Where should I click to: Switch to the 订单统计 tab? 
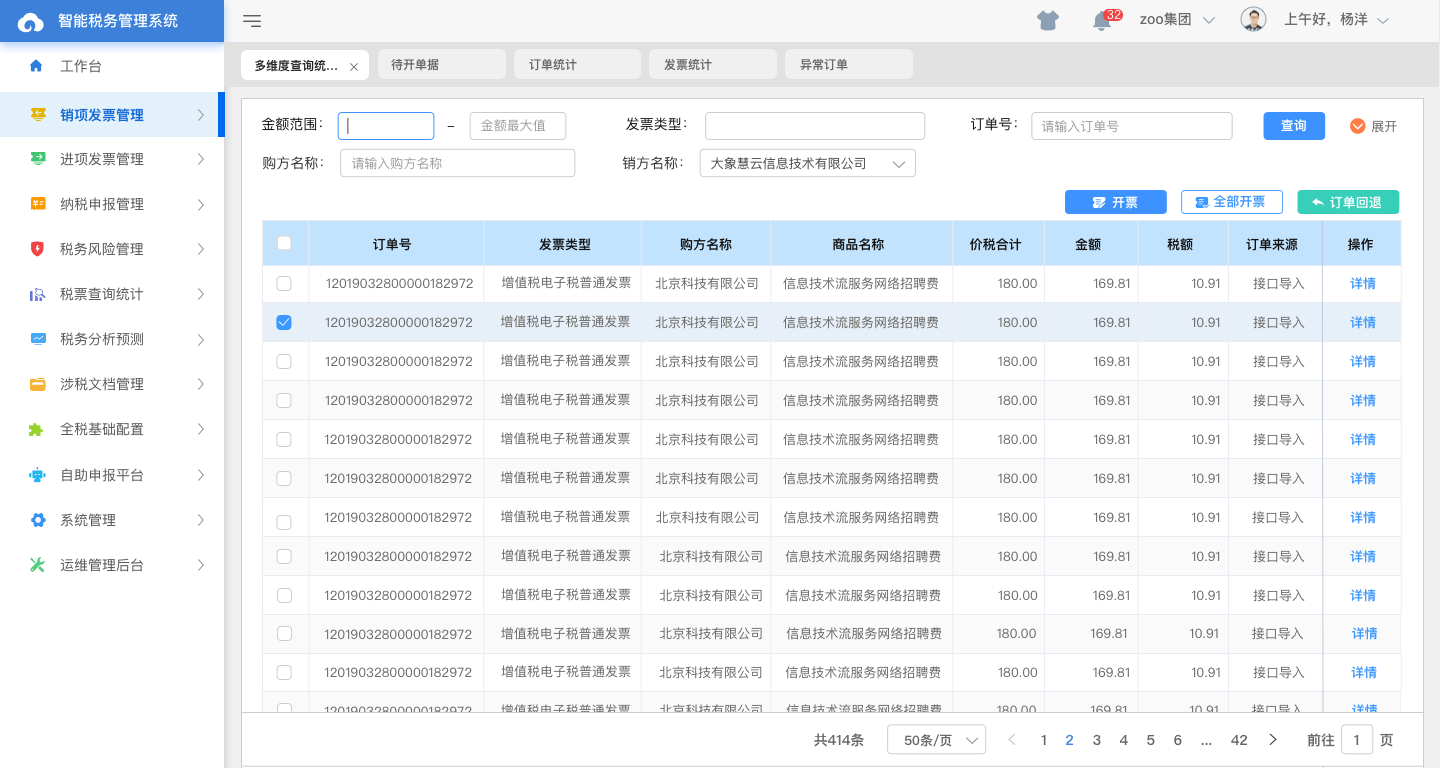576,63
